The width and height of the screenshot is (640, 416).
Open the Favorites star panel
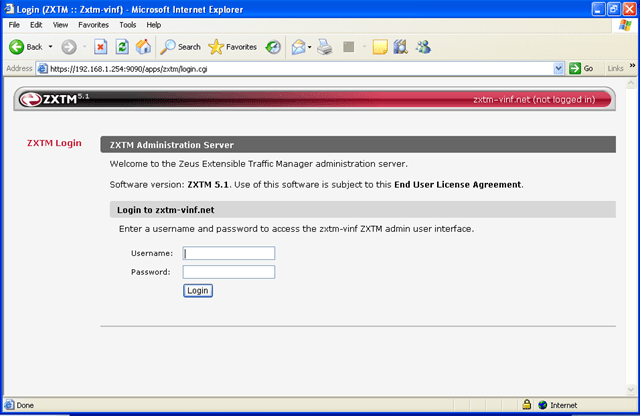tap(232, 47)
